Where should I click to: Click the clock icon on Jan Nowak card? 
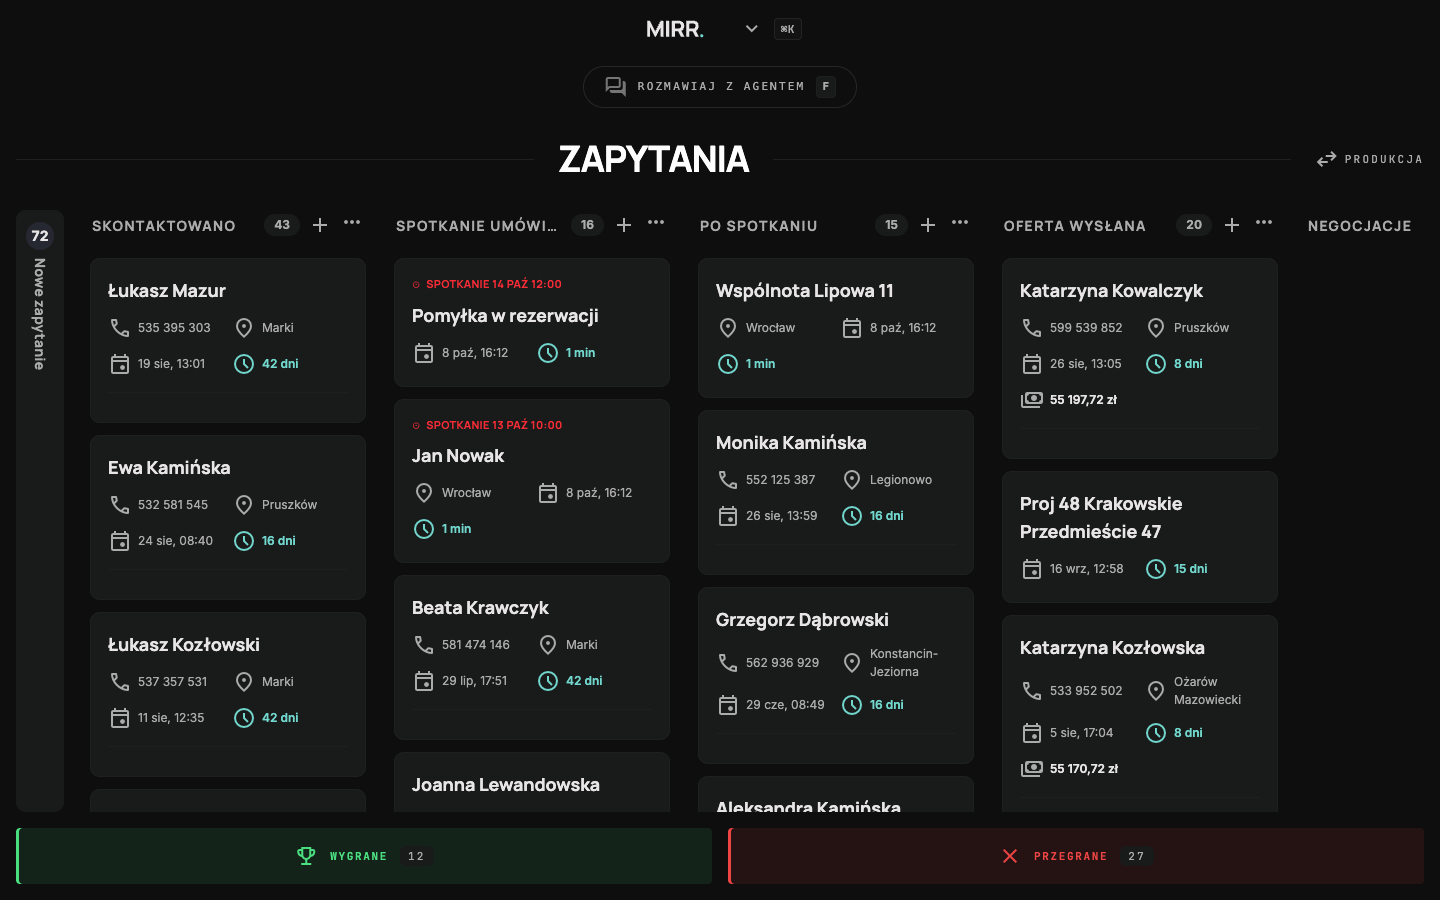[x=424, y=529]
